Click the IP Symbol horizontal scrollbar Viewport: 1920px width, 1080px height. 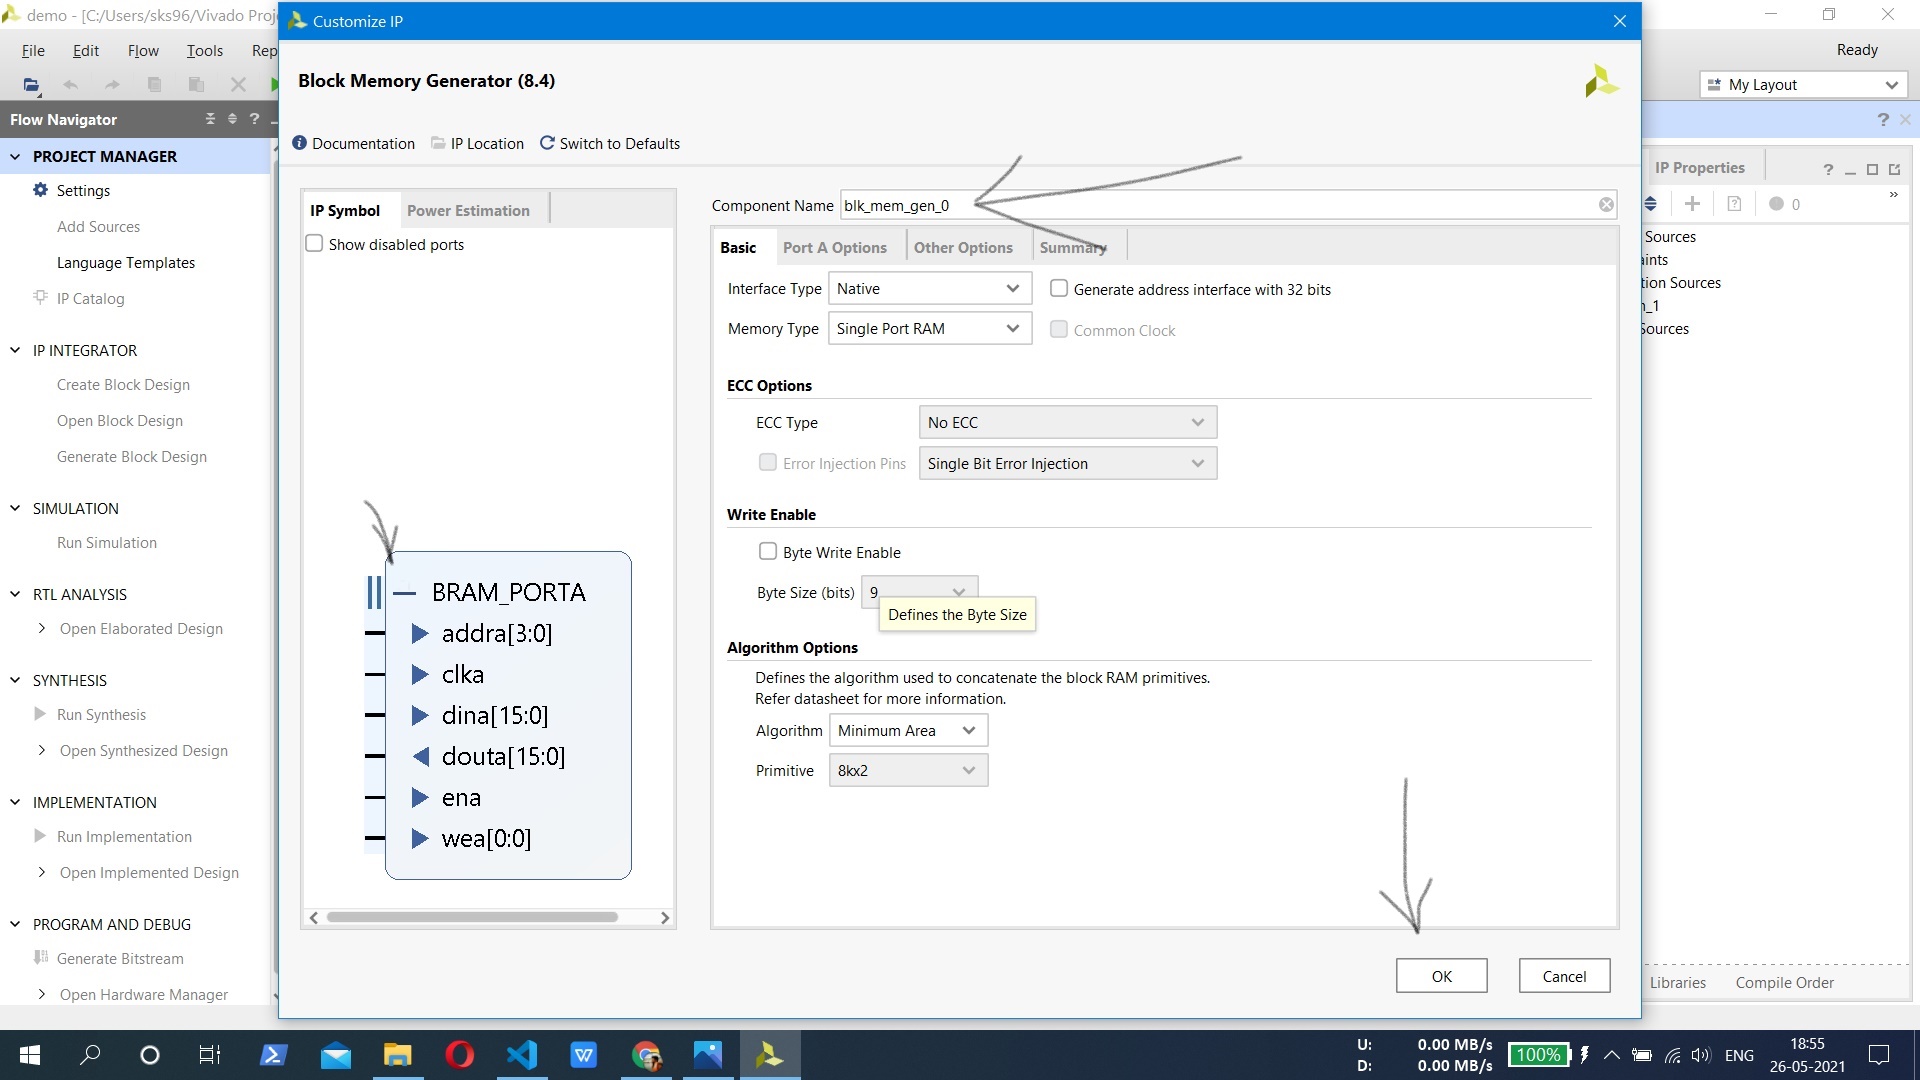472,917
